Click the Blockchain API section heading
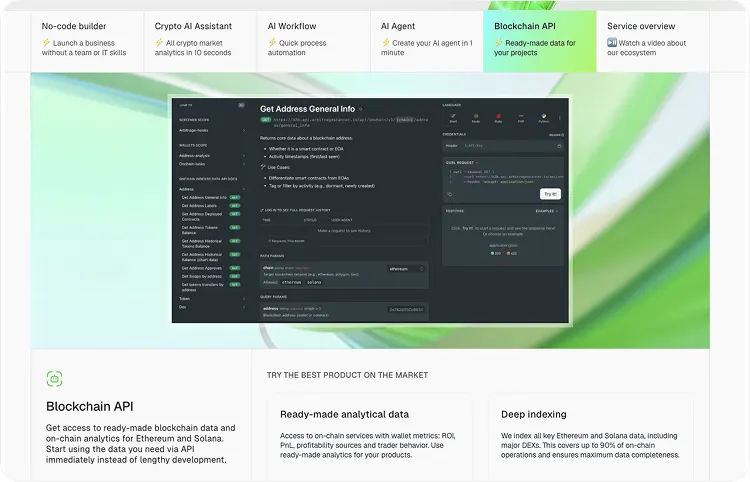Viewport: 750px width, 482px height. [x=90, y=406]
